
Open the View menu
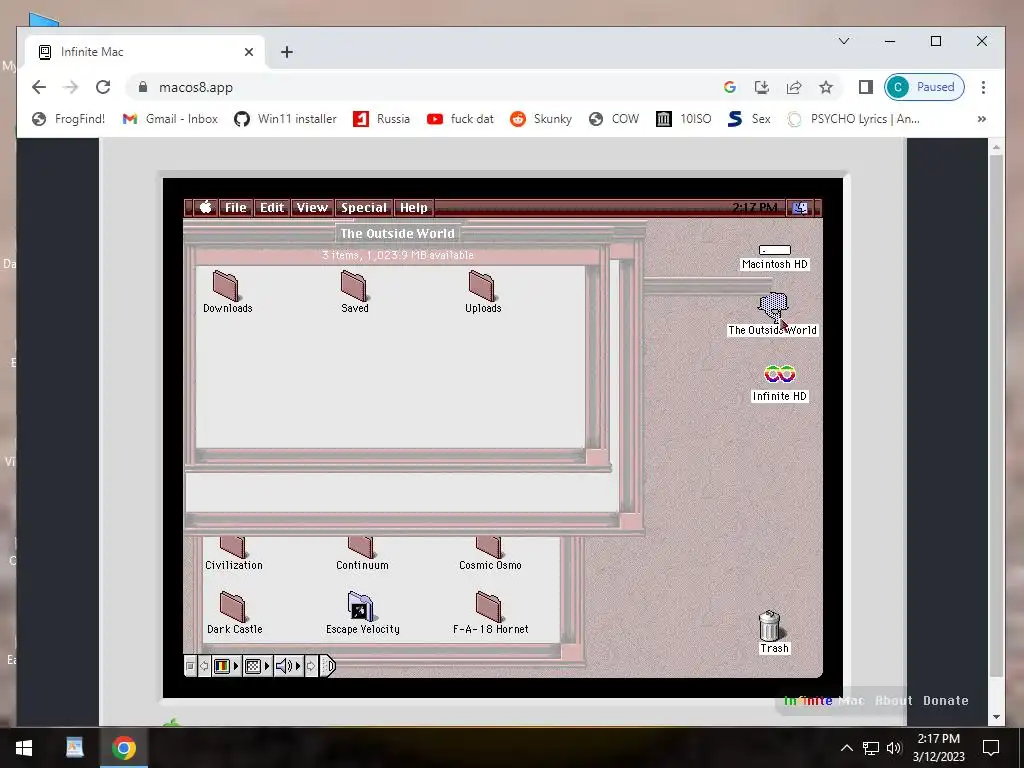coord(312,208)
